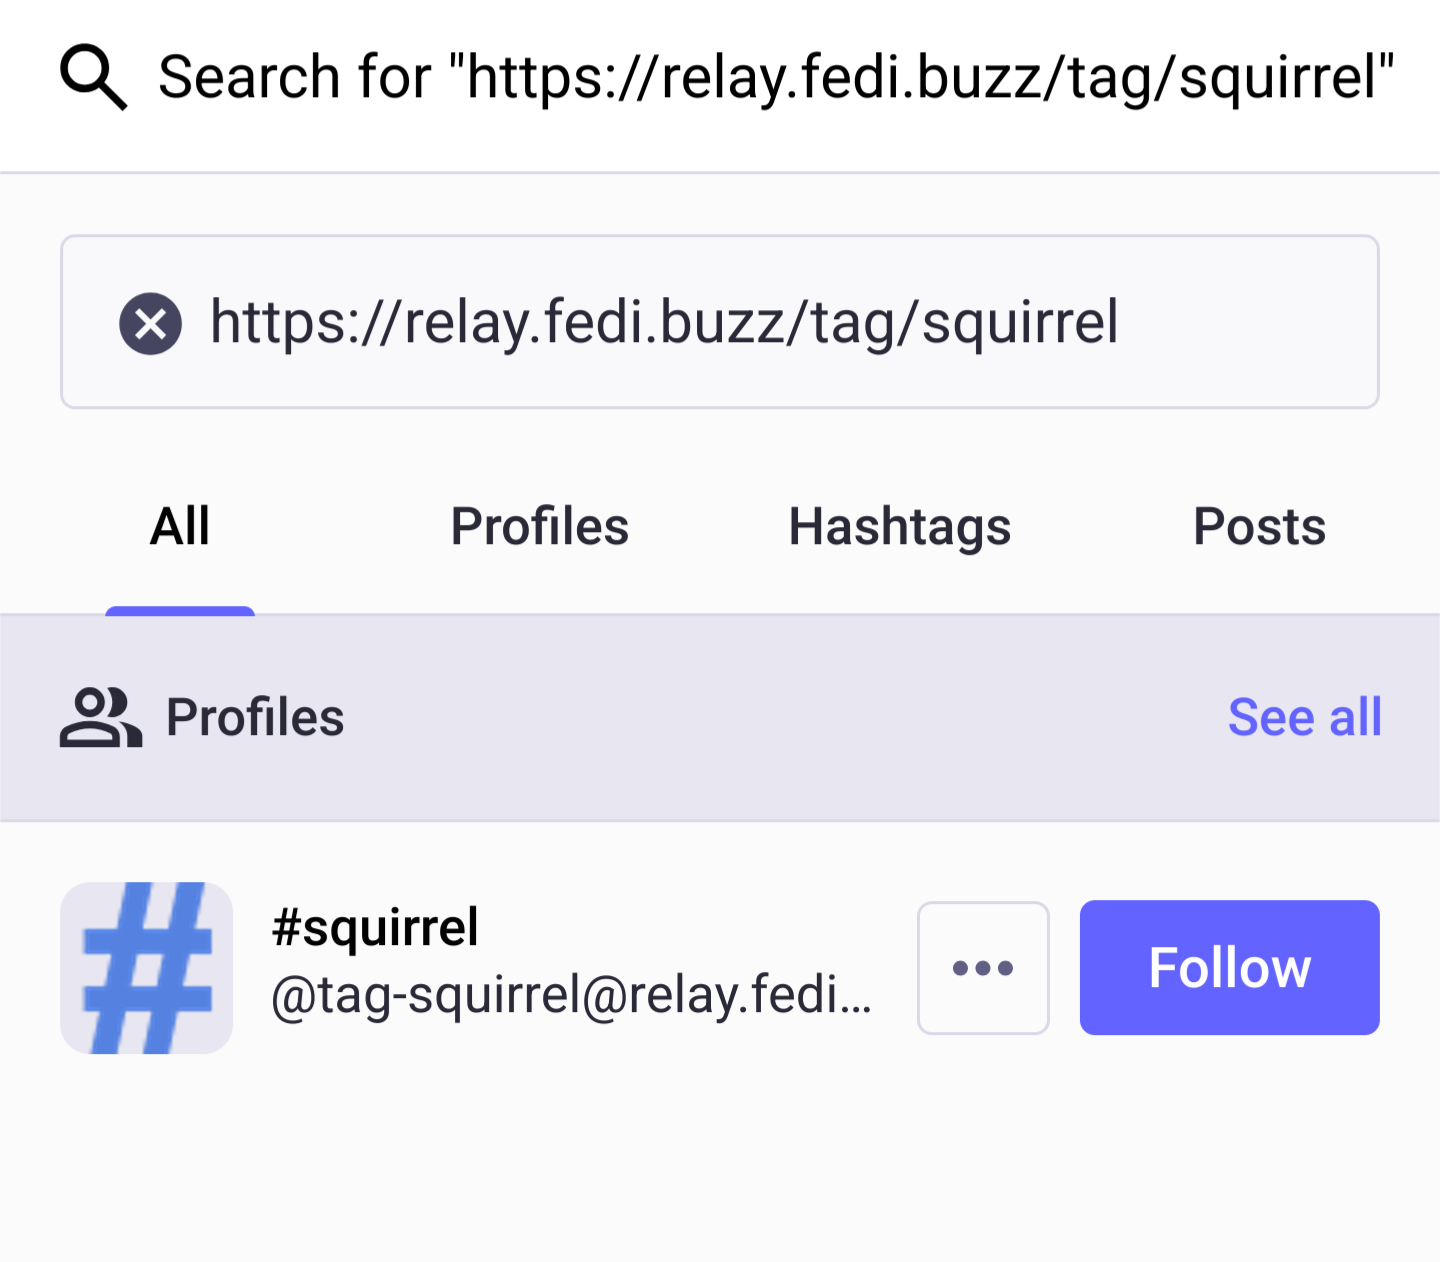1440x1262 pixels.
Task: Show the Posts tab results
Action: click(1259, 527)
